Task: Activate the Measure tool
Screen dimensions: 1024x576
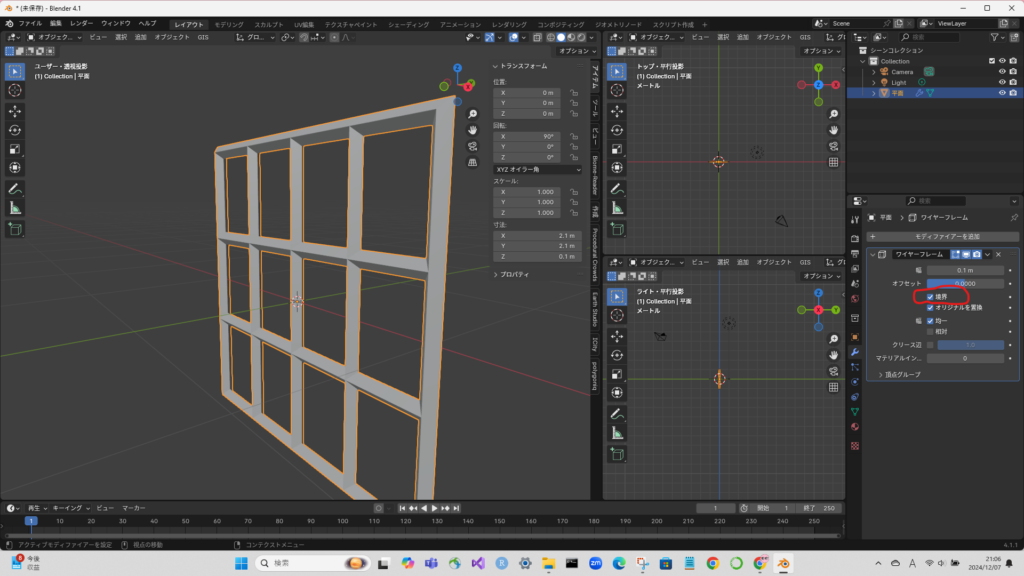Action: (x=15, y=208)
